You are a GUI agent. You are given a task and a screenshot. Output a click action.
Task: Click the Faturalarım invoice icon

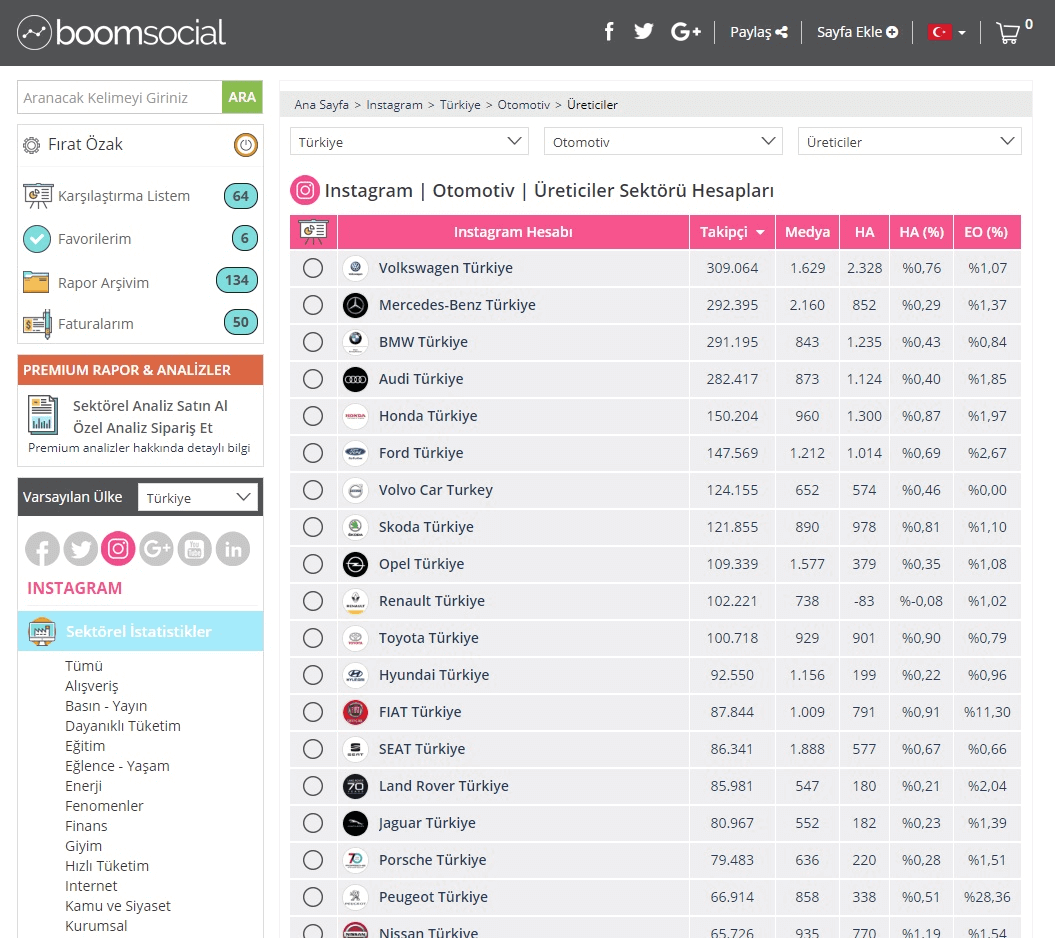37,324
